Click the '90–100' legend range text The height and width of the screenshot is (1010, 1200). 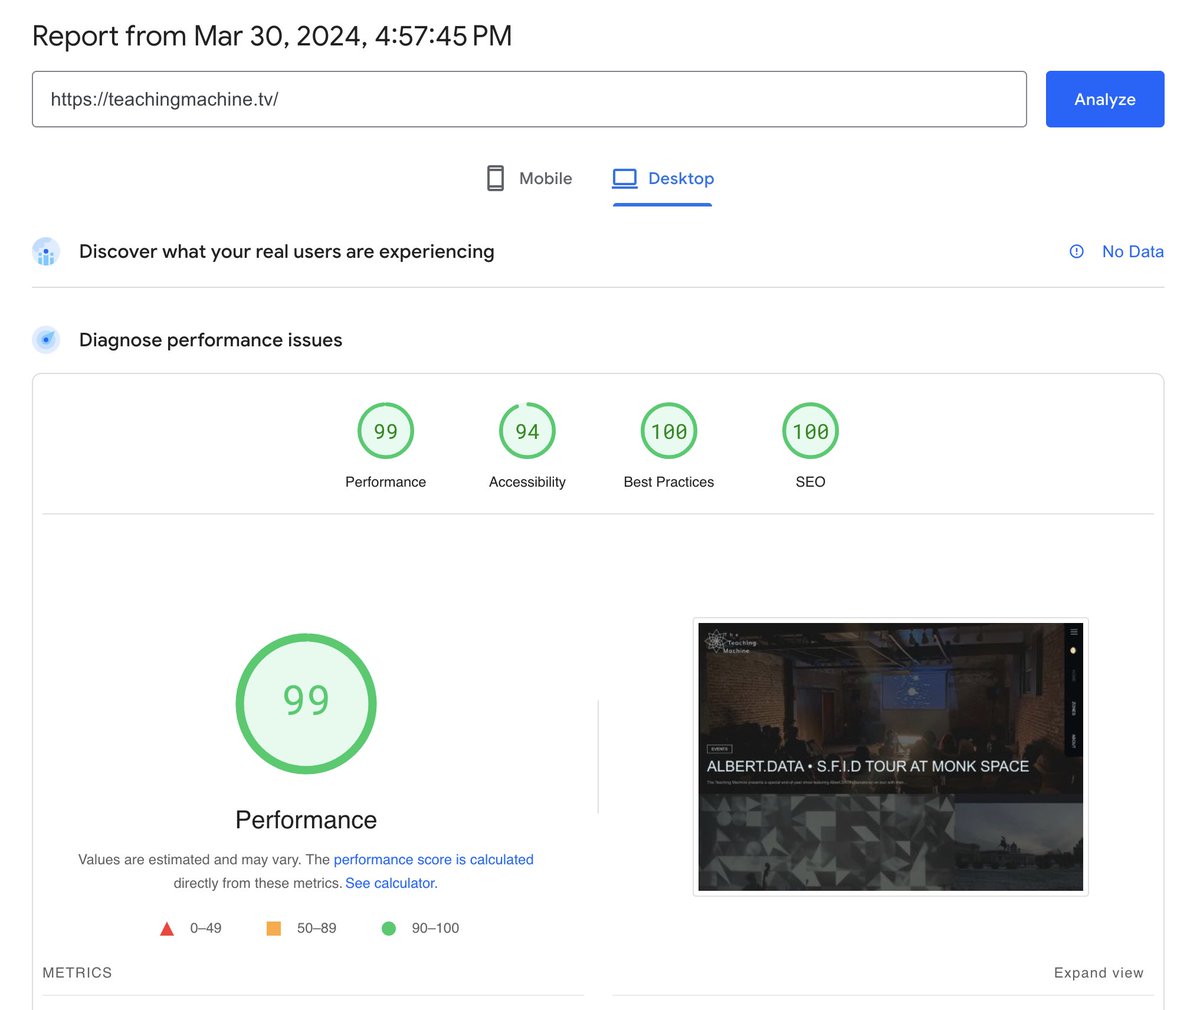pyautogui.click(x=435, y=929)
